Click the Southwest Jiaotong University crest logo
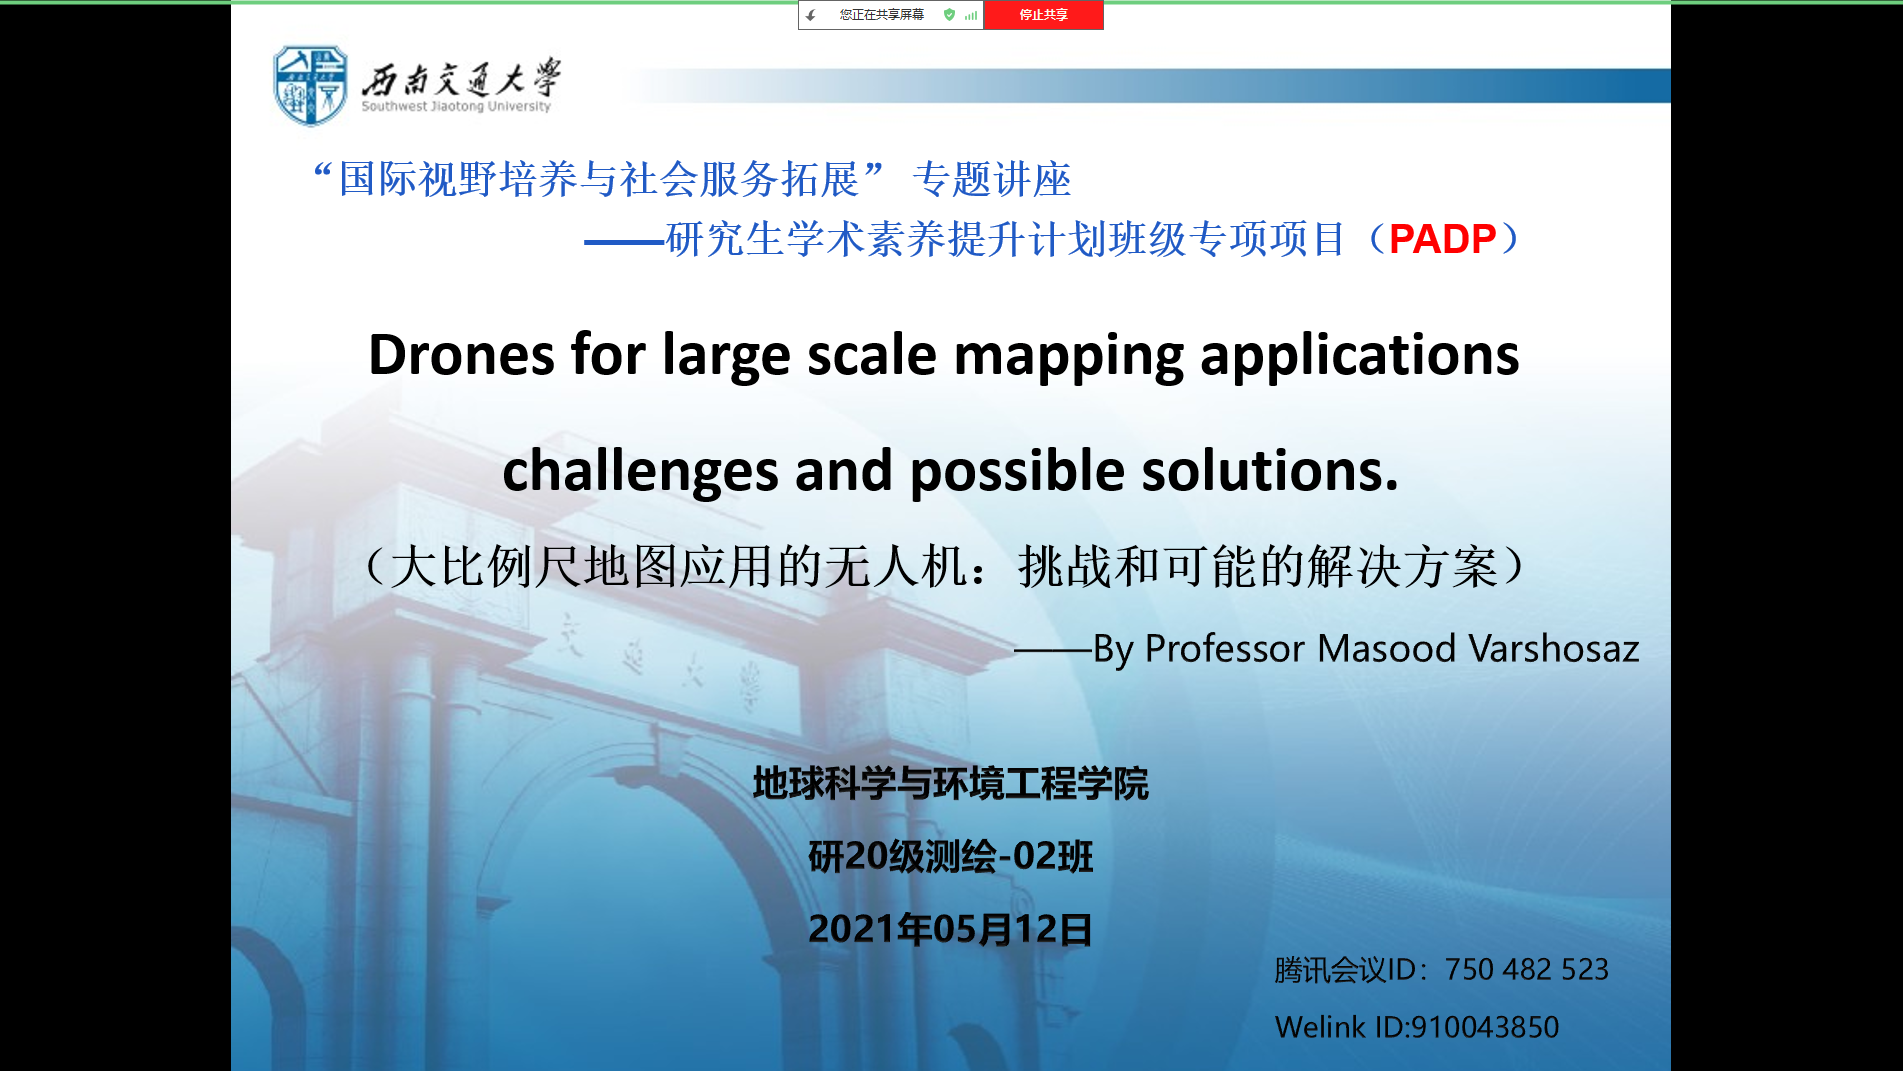This screenshot has height=1071, width=1903. click(311, 85)
